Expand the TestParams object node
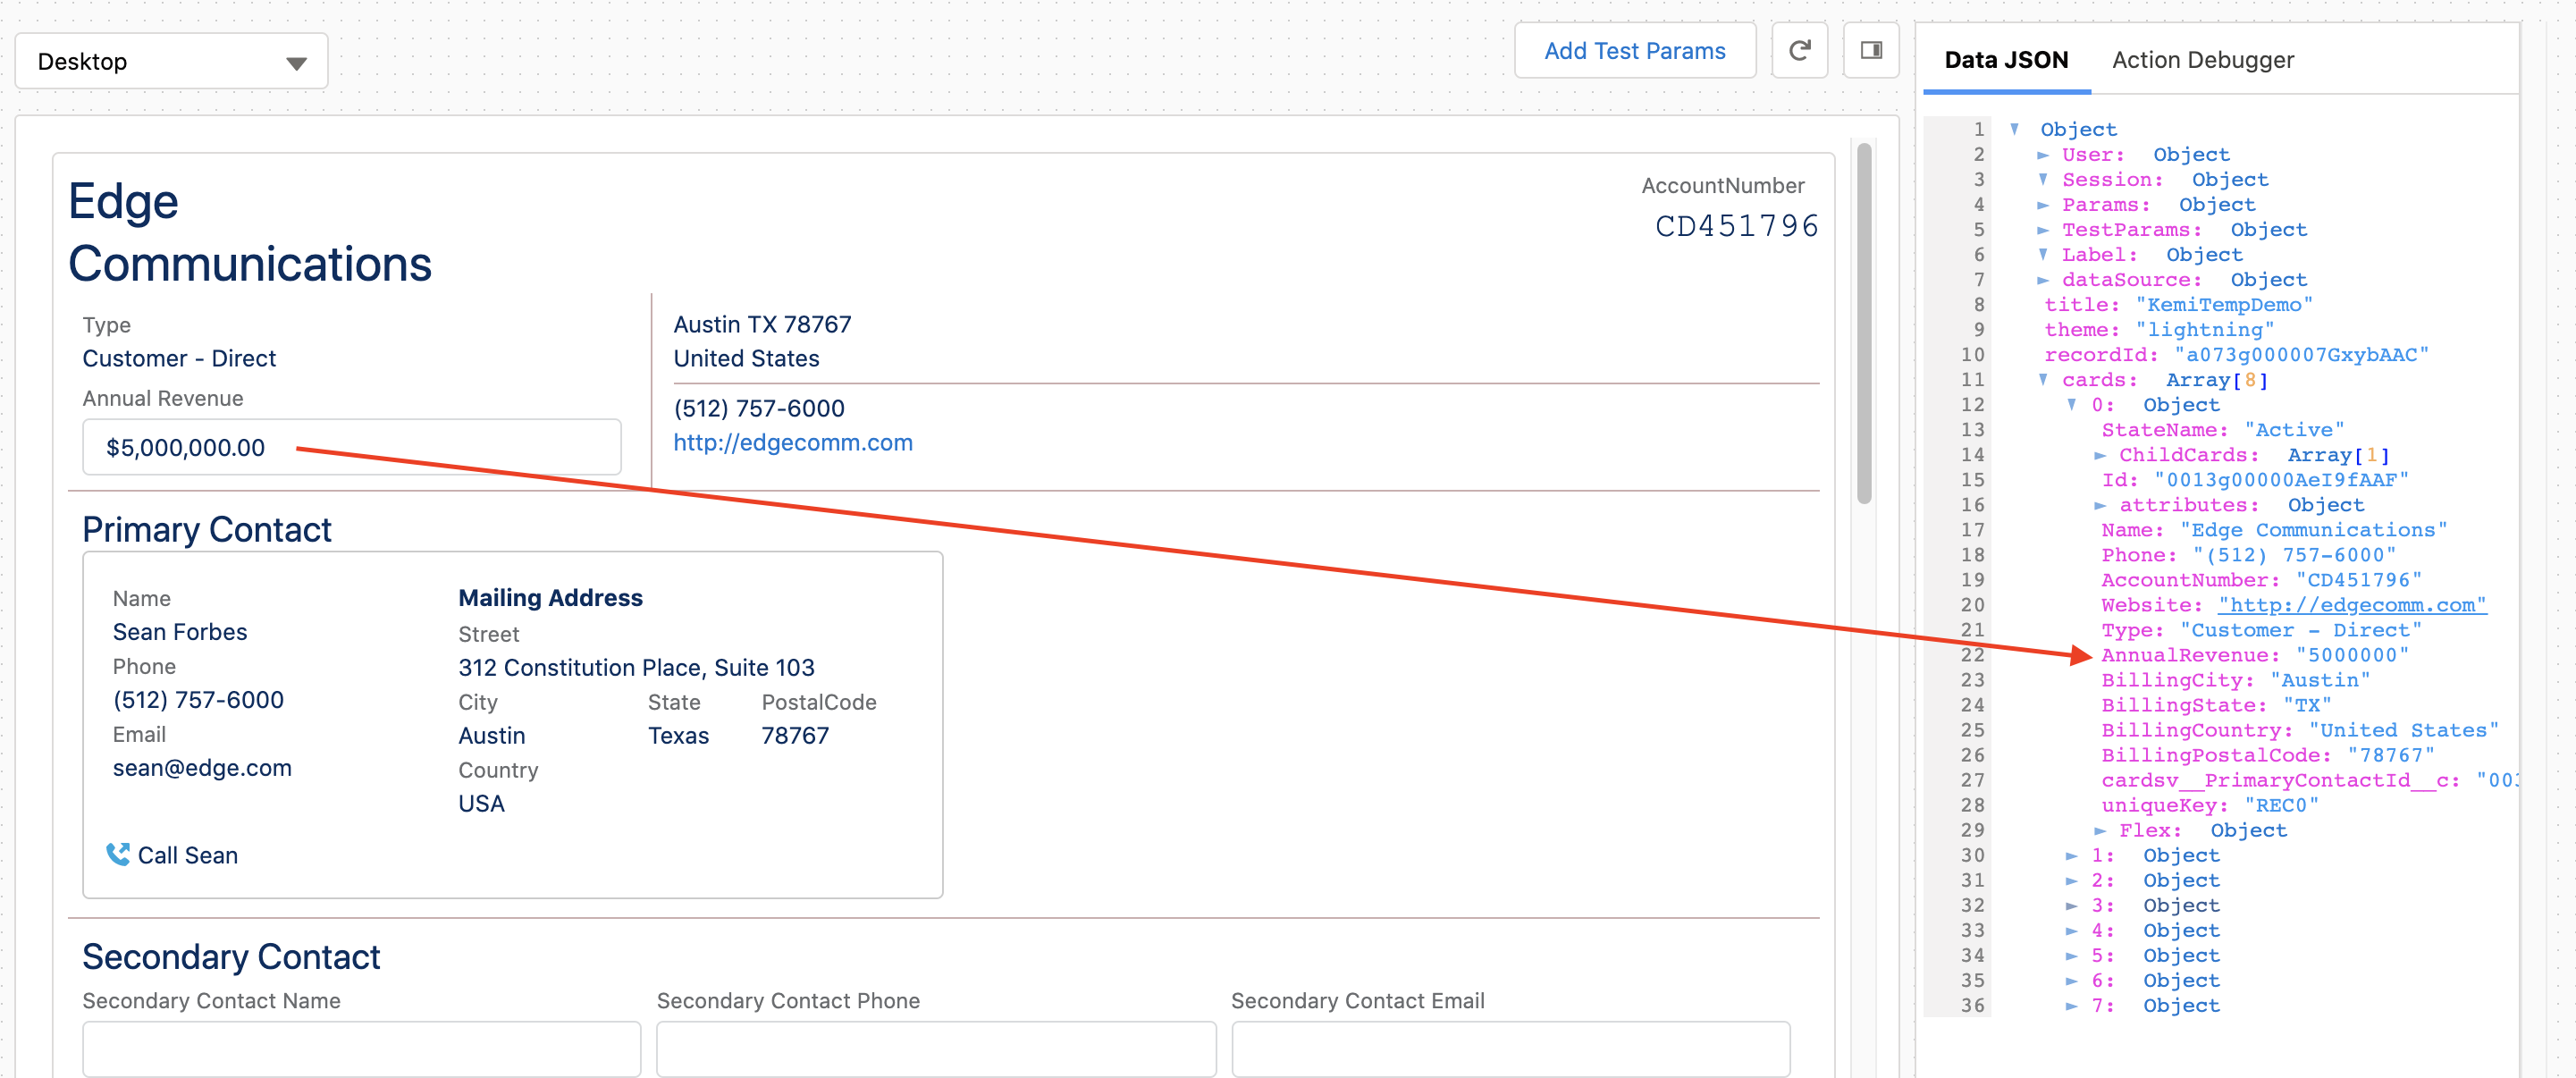Viewport: 2576px width, 1078px height. coord(2043,230)
